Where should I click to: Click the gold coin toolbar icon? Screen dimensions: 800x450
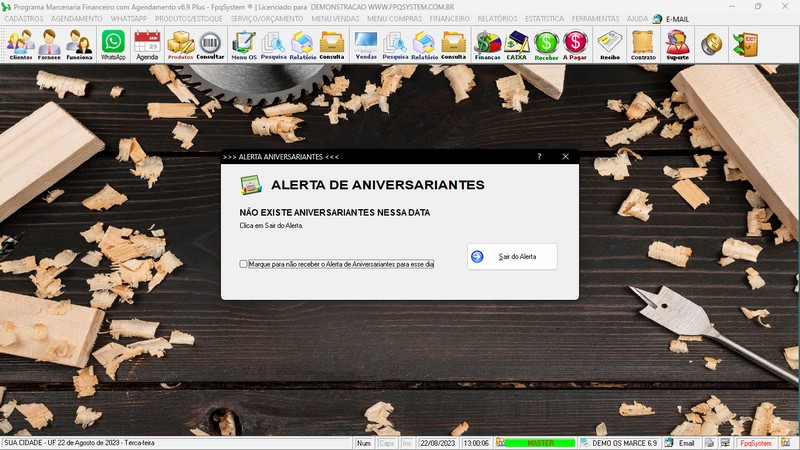coord(711,44)
